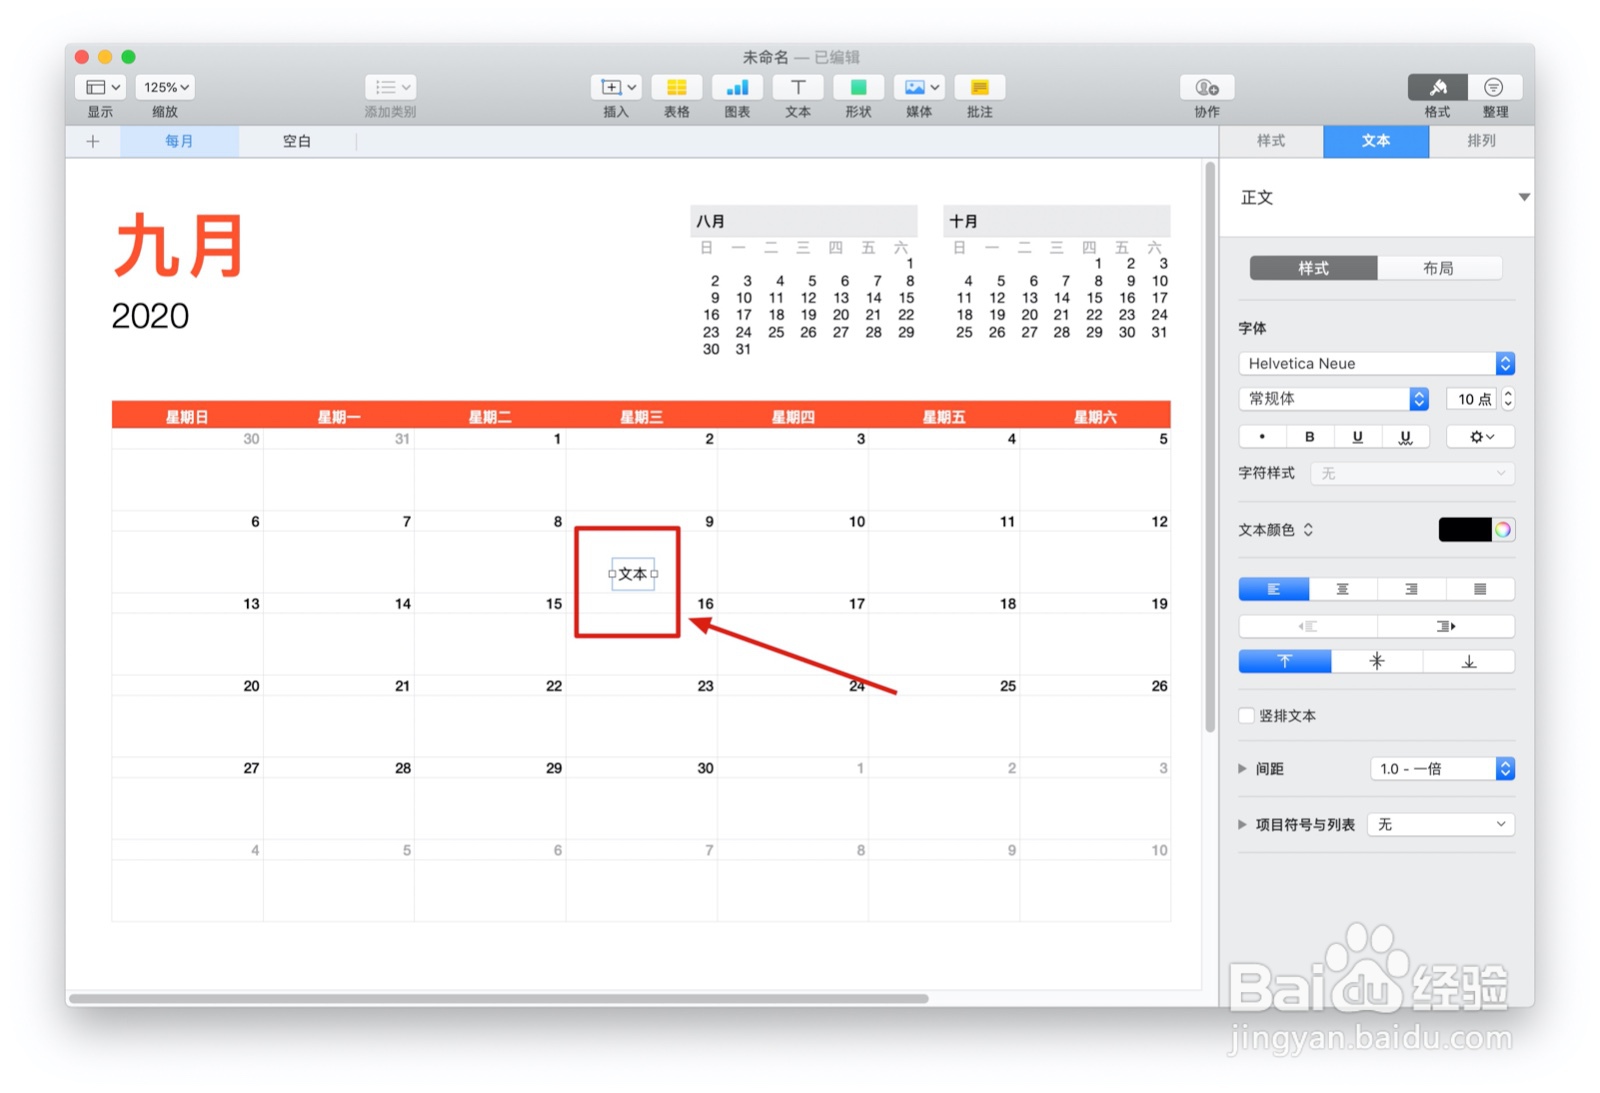Viewport: 1600px width, 1093px height.
Task: Align text right
Action: tap(1411, 589)
